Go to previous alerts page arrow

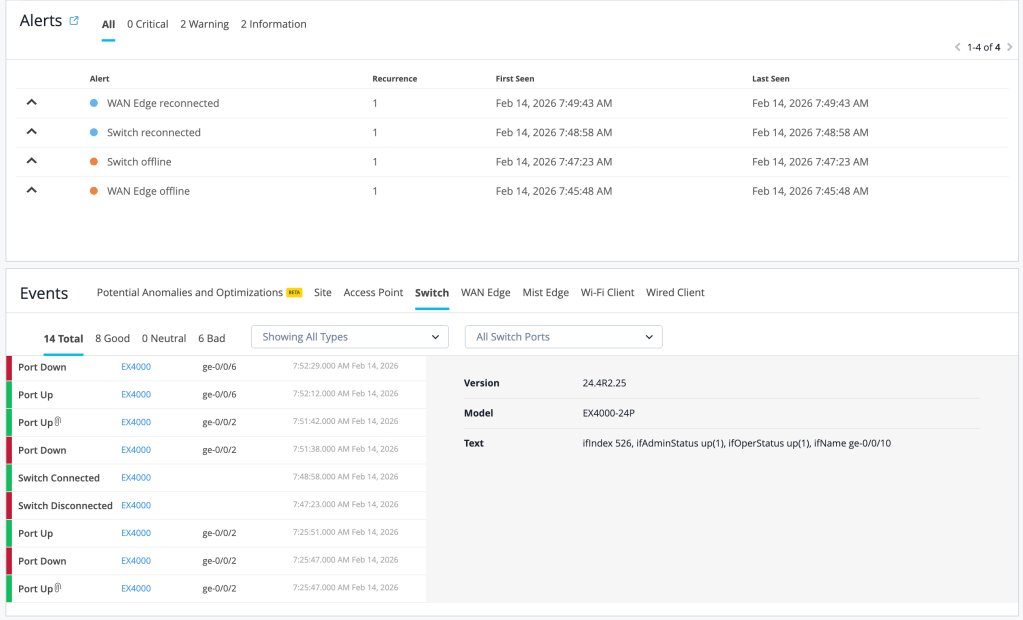pyautogui.click(x=957, y=47)
